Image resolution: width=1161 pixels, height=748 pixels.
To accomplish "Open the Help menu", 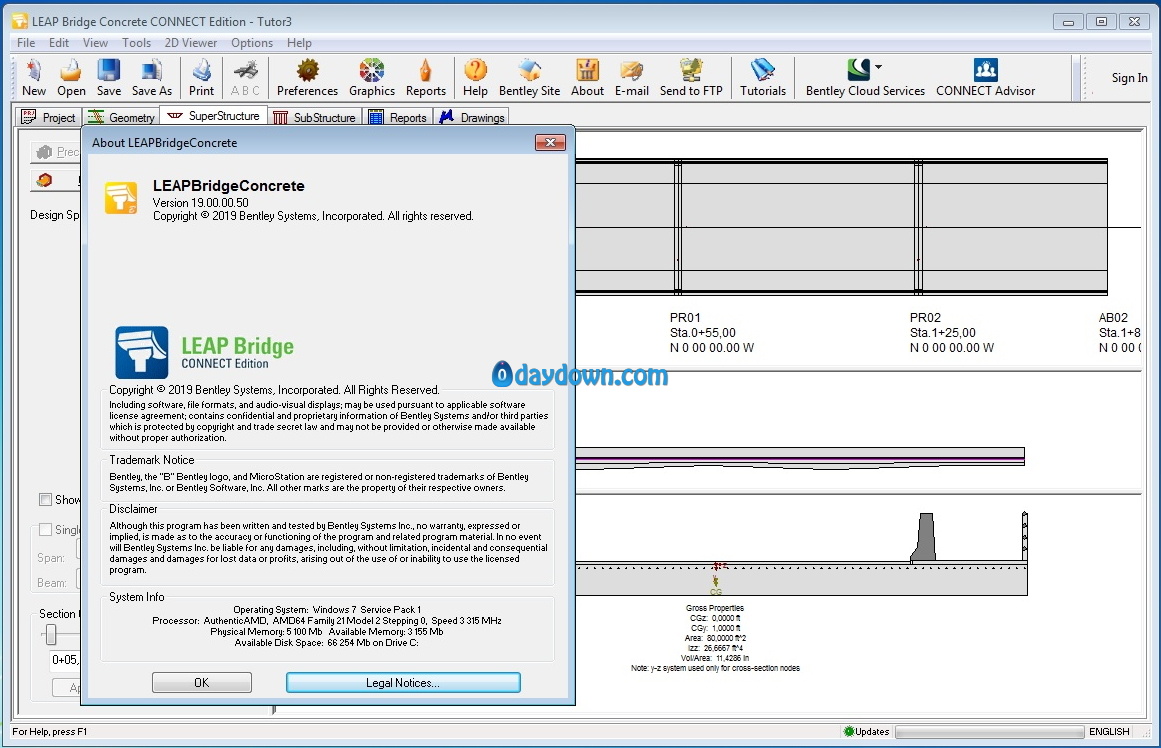I will click(x=299, y=43).
